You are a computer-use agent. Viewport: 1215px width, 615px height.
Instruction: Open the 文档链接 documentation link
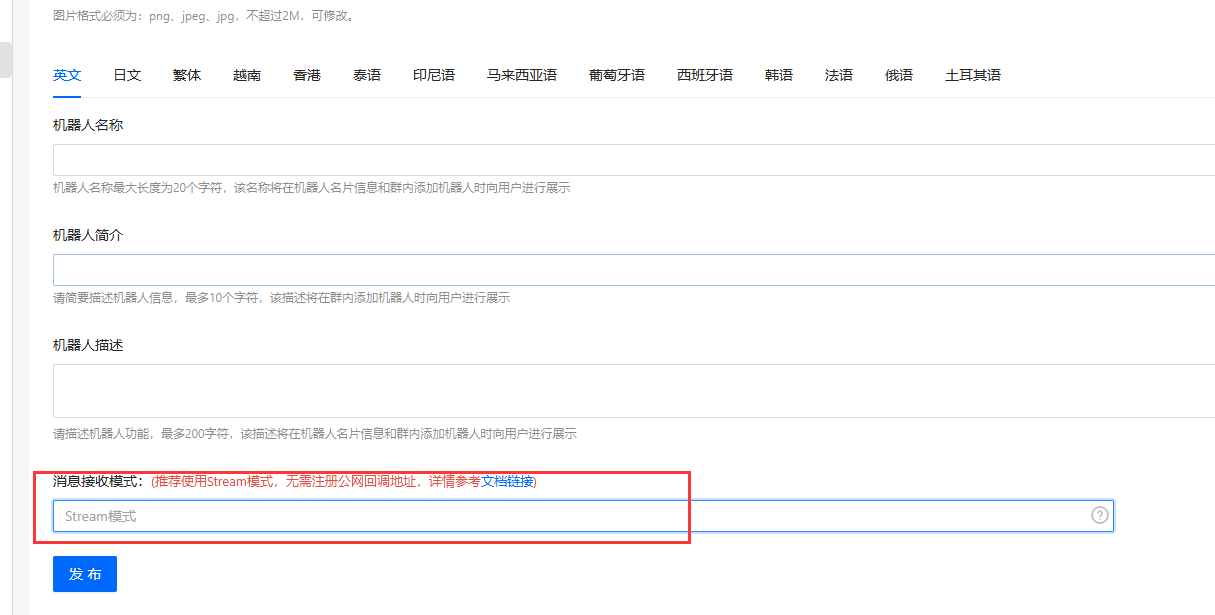pos(507,481)
